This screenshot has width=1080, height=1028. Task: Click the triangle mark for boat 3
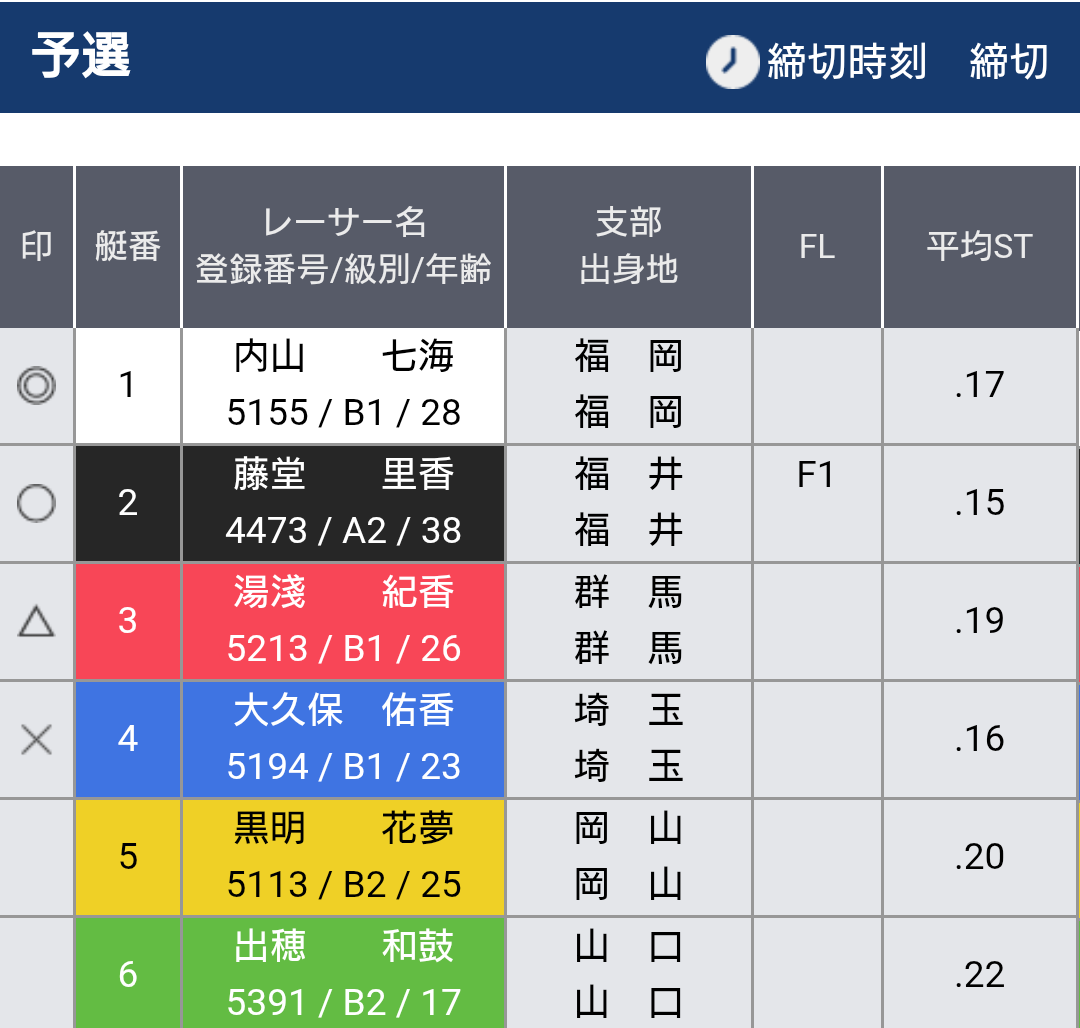(x=37, y=620)
